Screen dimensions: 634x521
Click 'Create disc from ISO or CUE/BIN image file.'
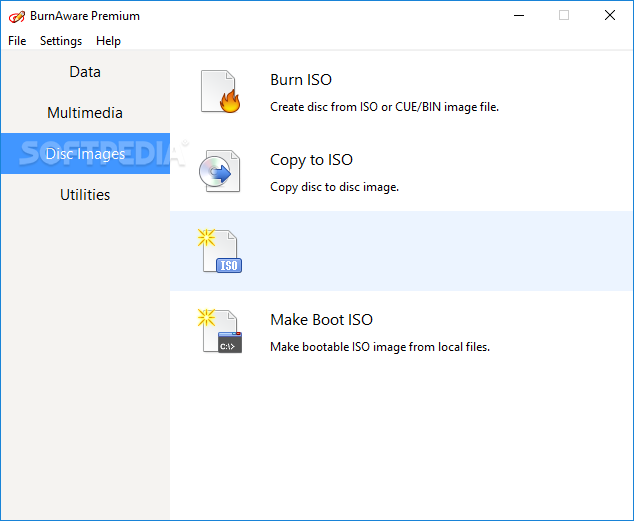(x=385, y=107)
